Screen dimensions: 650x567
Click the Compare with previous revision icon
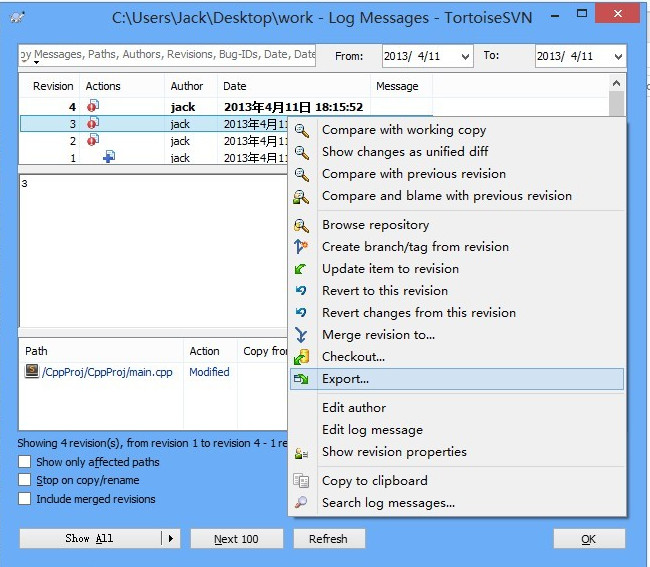[301, 174]
